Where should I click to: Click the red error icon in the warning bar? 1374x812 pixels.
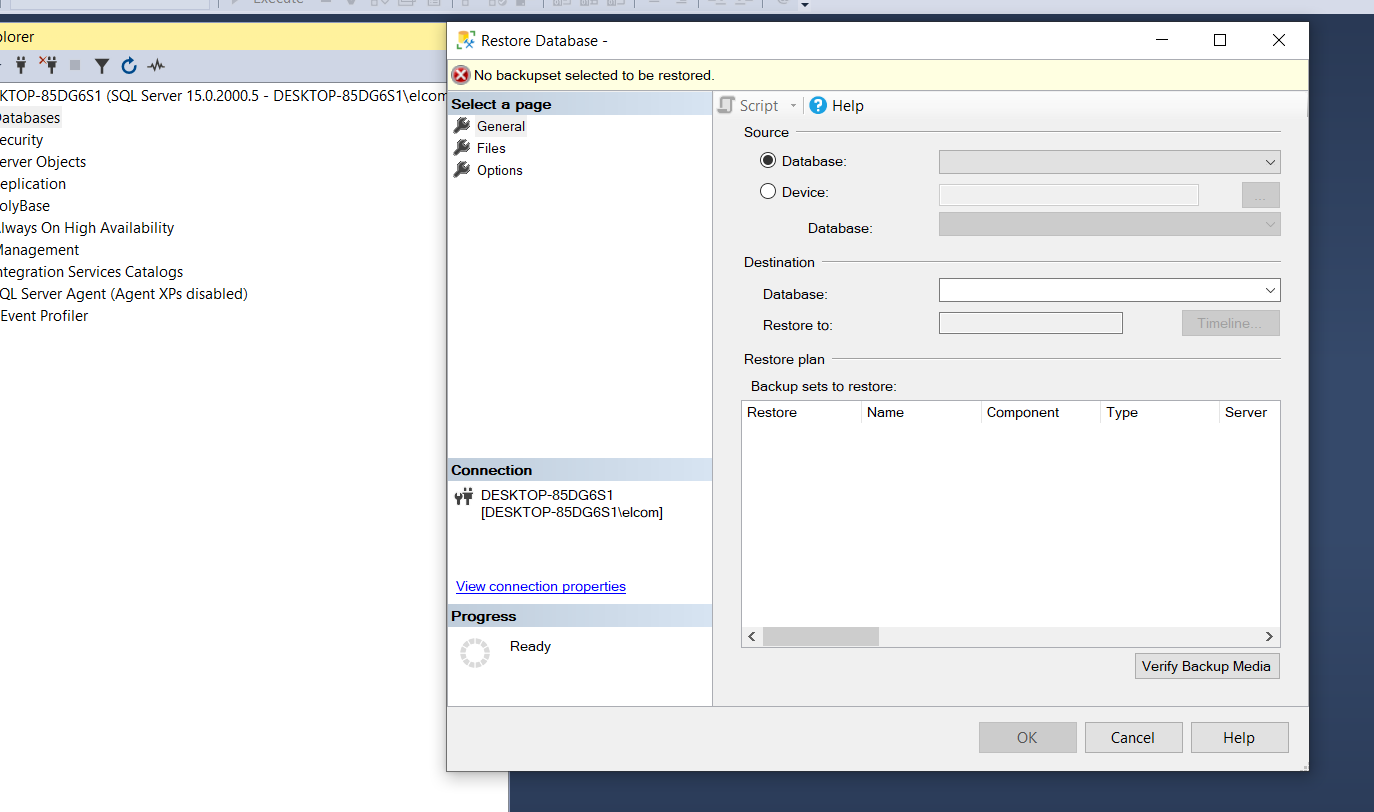tap(460, 75)
